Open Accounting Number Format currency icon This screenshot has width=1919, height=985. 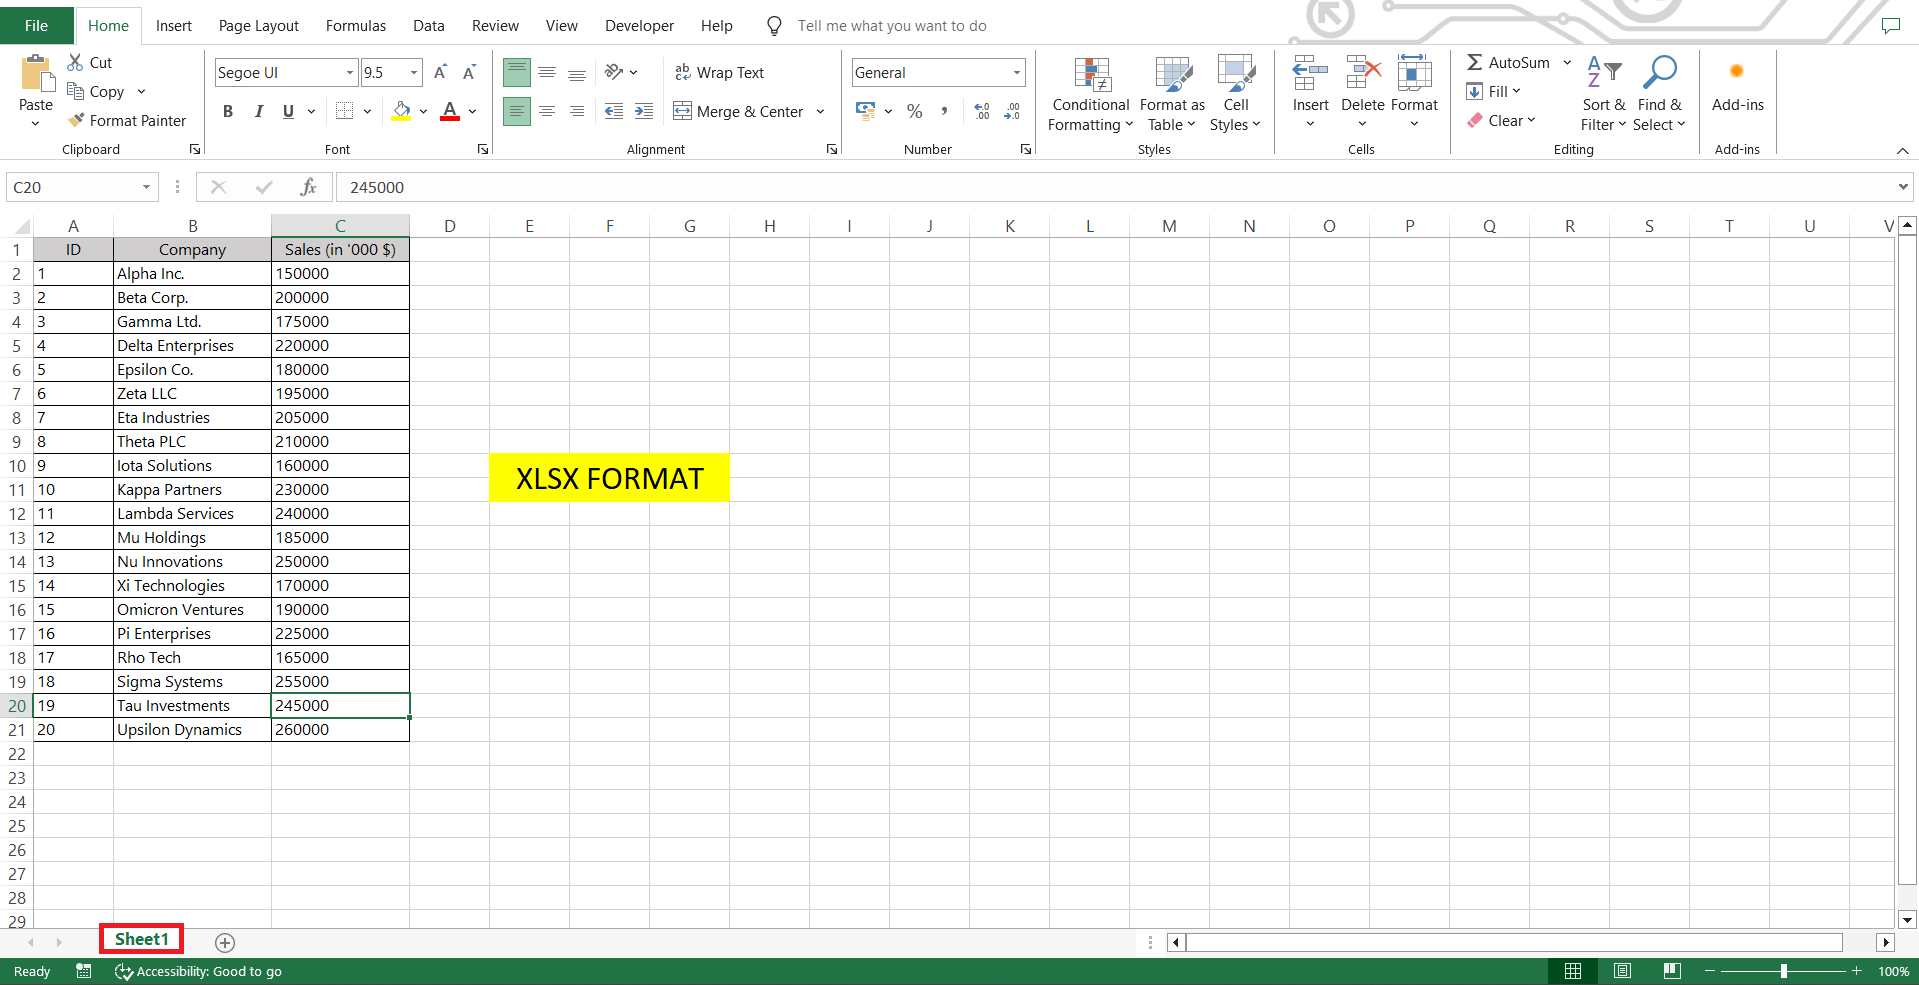[x=866, y=111]
